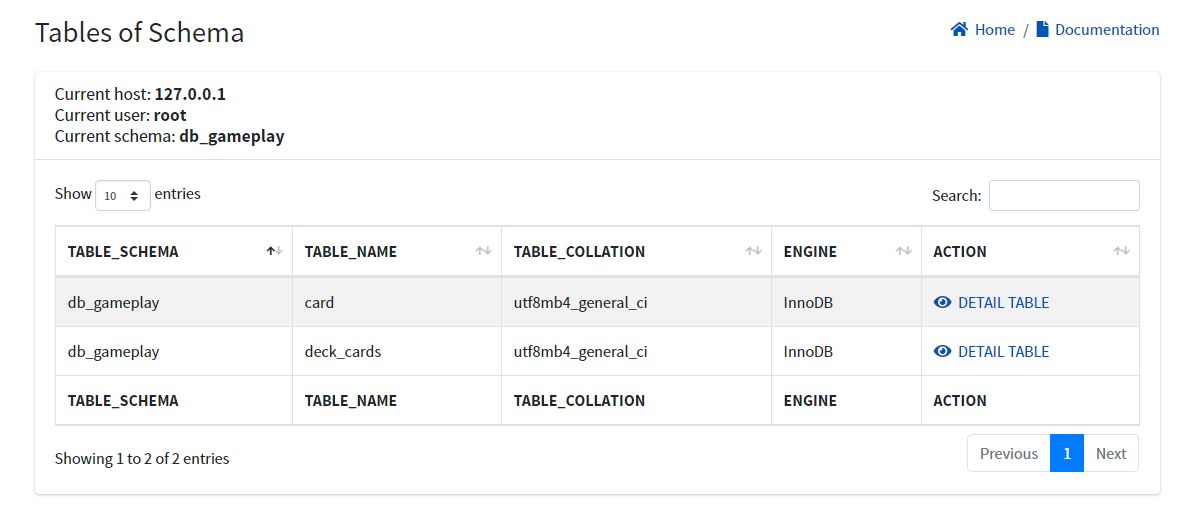Sort by TABLE_COLLATION column arrows
This screenshot has height=516, width=1186.
(753, 251)
